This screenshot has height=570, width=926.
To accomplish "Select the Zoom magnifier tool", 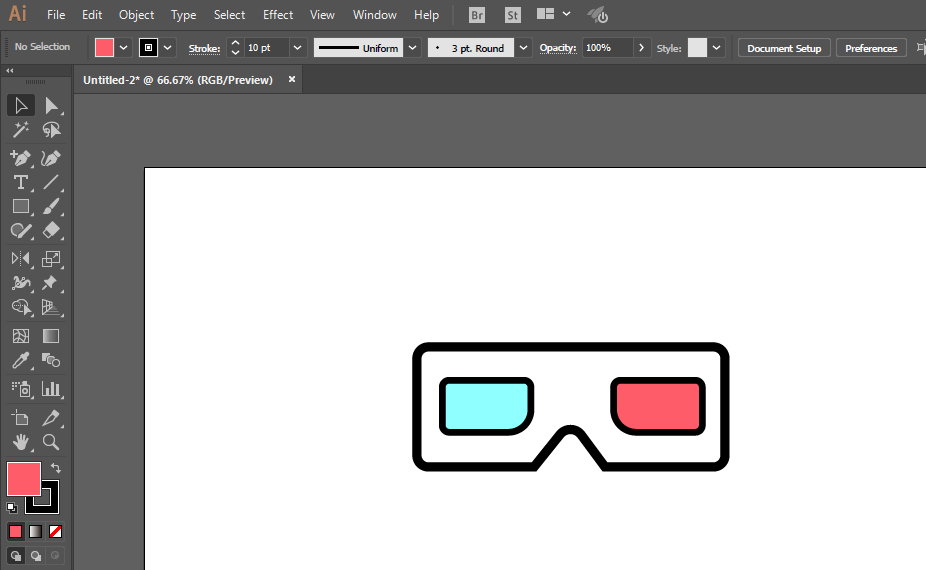I will tap(51, 441).
